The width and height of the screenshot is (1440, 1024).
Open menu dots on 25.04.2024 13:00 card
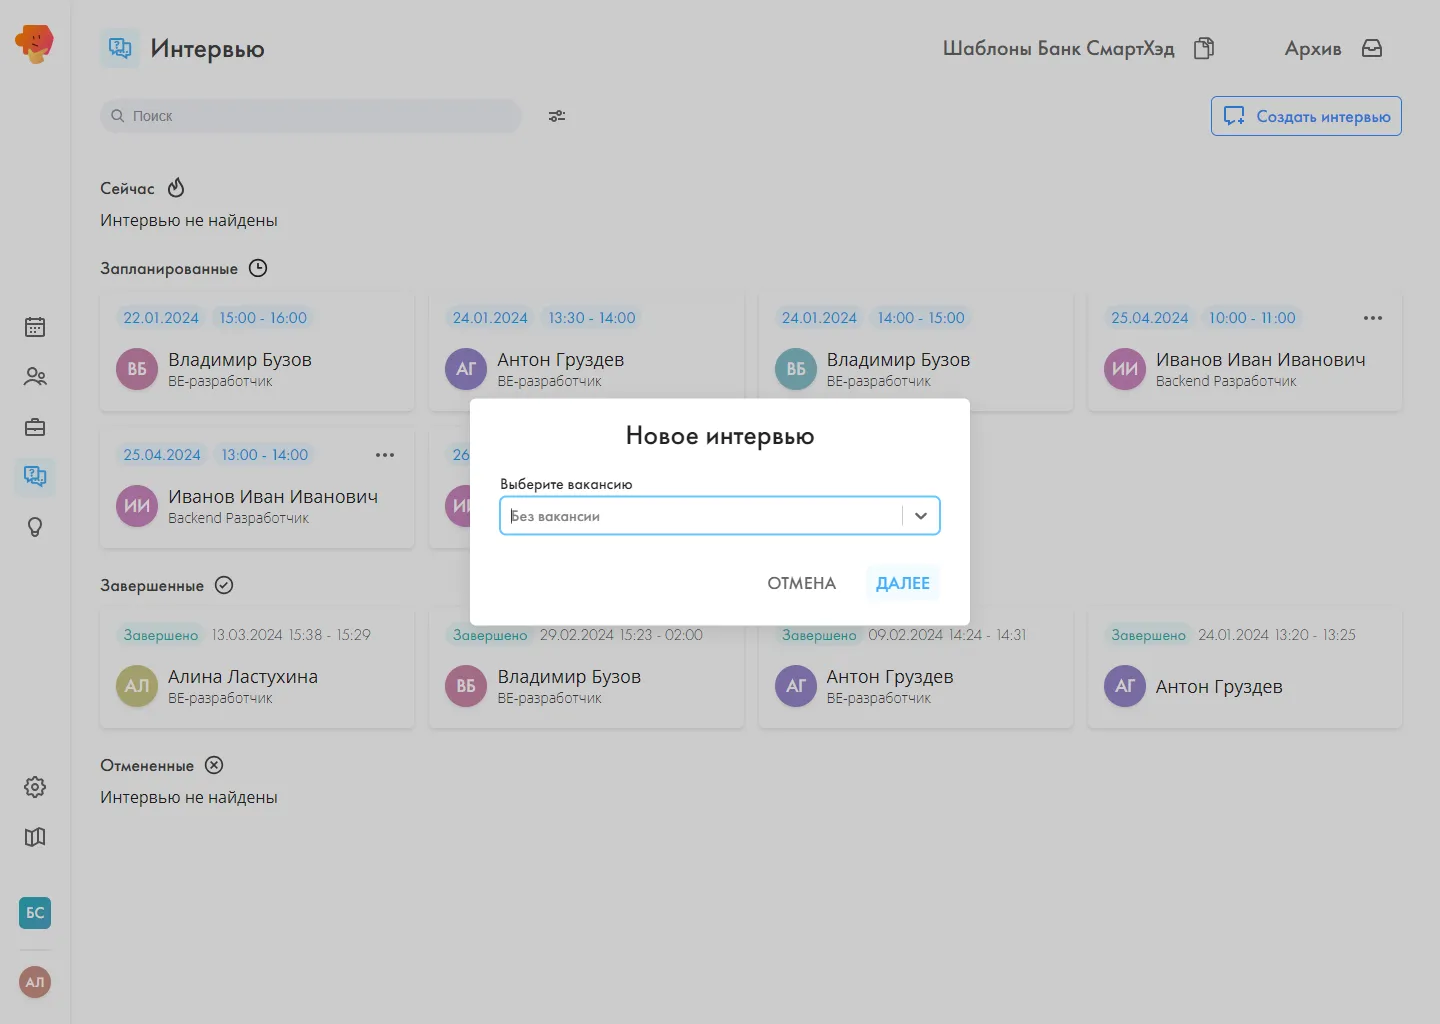(385, 455)
